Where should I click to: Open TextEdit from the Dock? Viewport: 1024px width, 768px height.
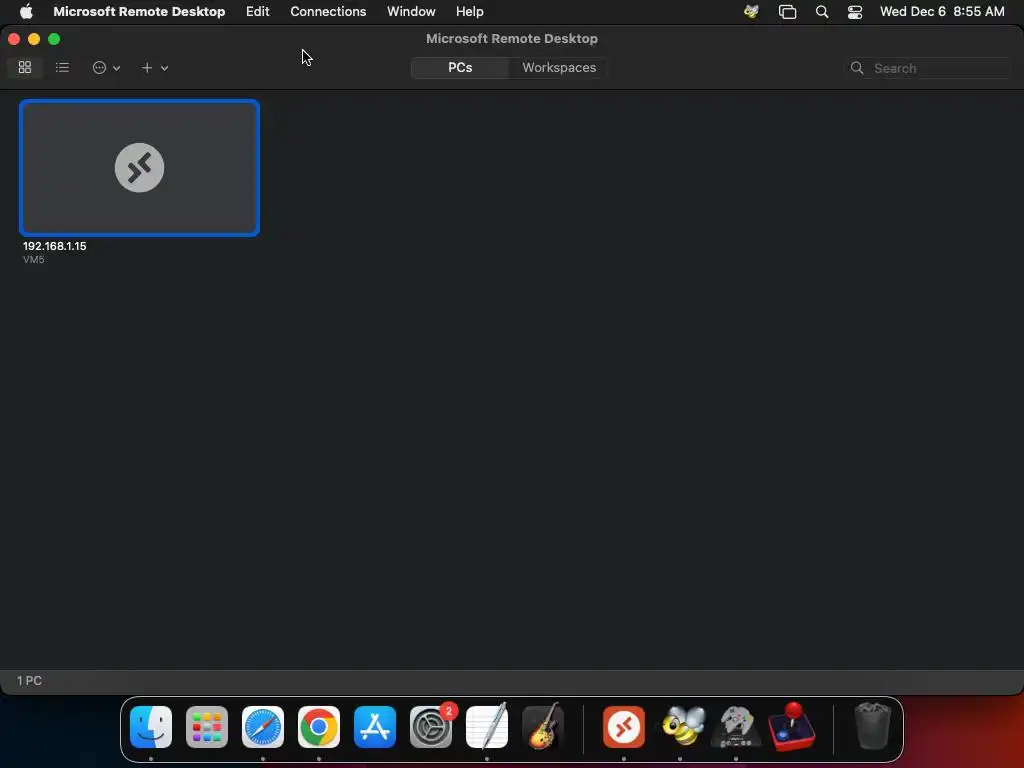(487, 726)
